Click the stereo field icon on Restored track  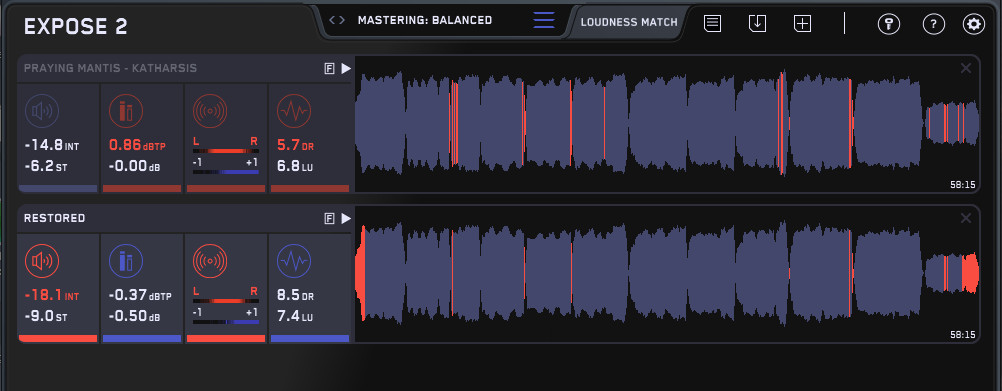click(210, 261)
